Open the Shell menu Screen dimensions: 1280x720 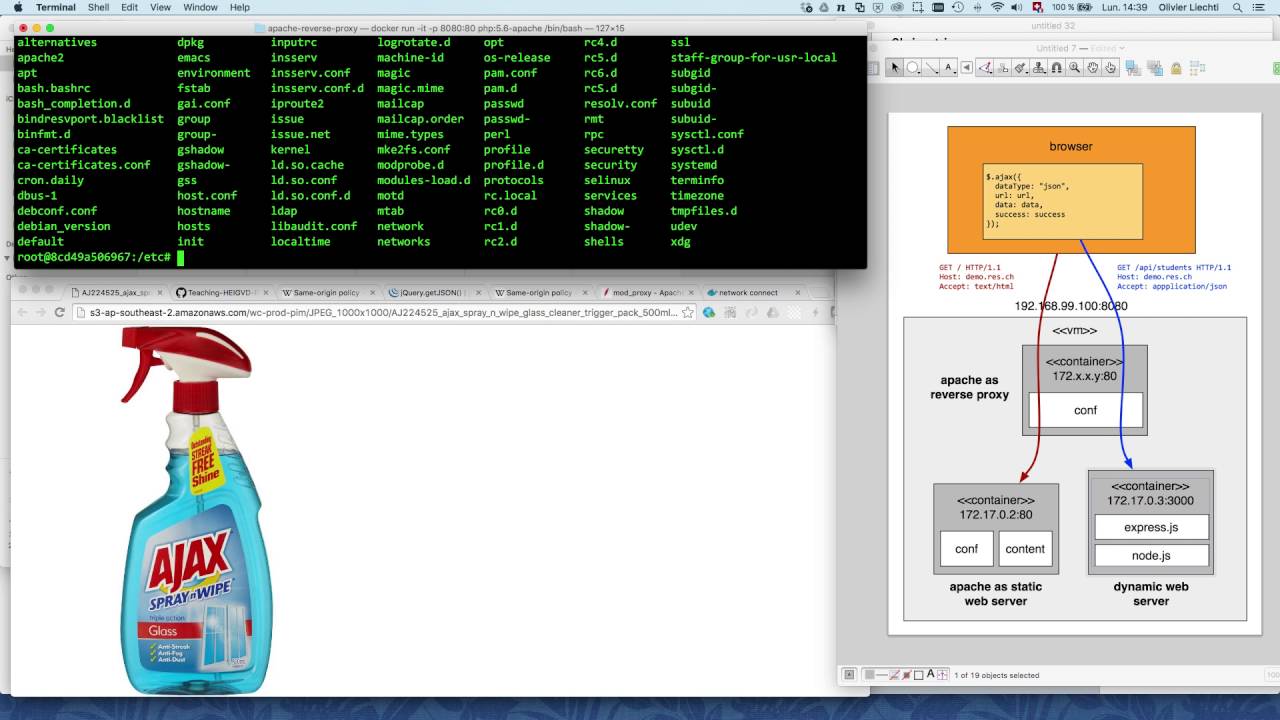click(98, 7)
